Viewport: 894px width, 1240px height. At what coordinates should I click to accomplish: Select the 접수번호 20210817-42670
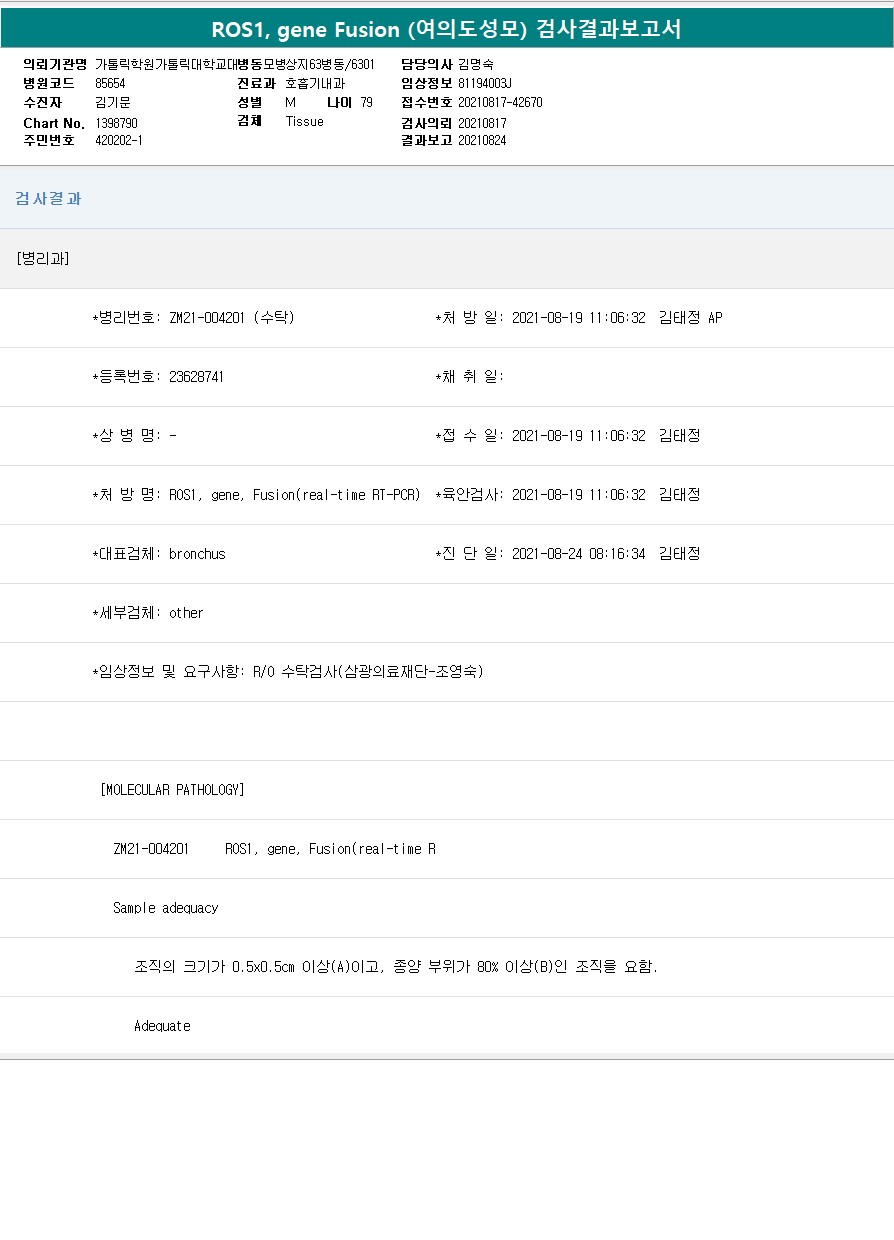pos(500,102)
